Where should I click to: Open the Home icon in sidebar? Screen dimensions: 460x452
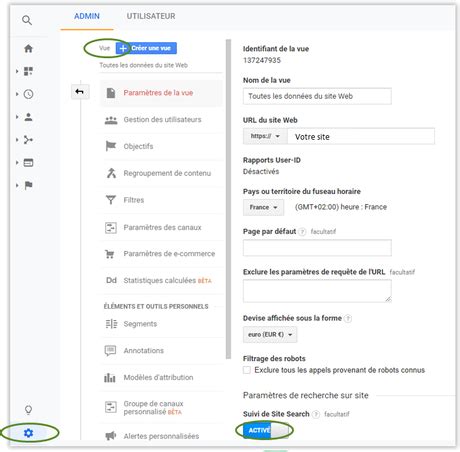coord(28,49)
